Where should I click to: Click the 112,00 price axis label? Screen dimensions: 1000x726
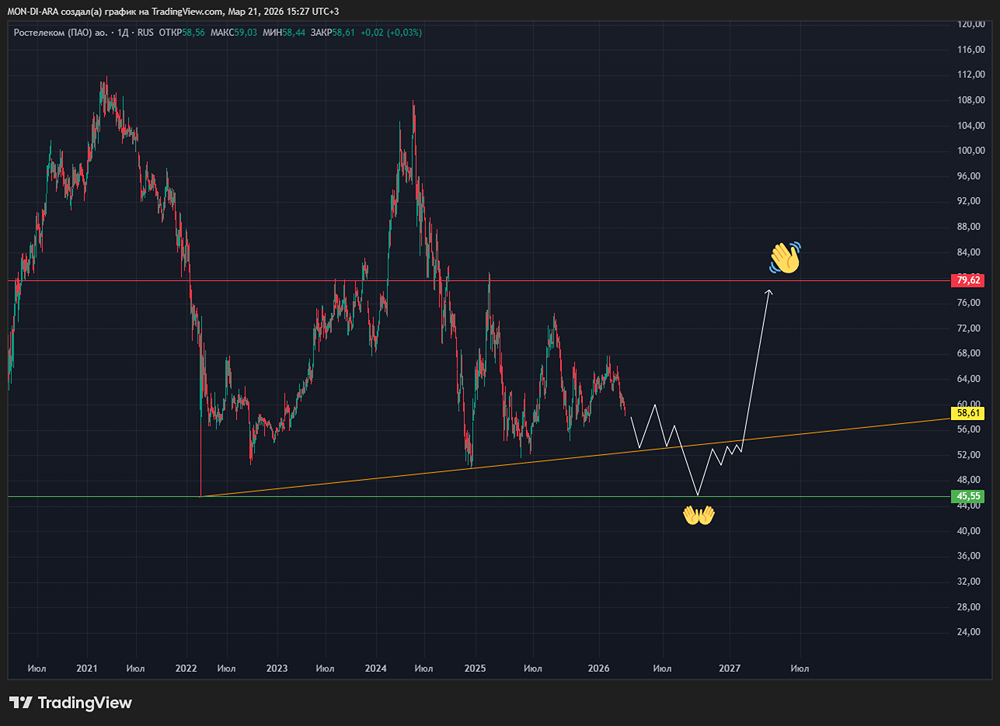(x=971, y=75)
